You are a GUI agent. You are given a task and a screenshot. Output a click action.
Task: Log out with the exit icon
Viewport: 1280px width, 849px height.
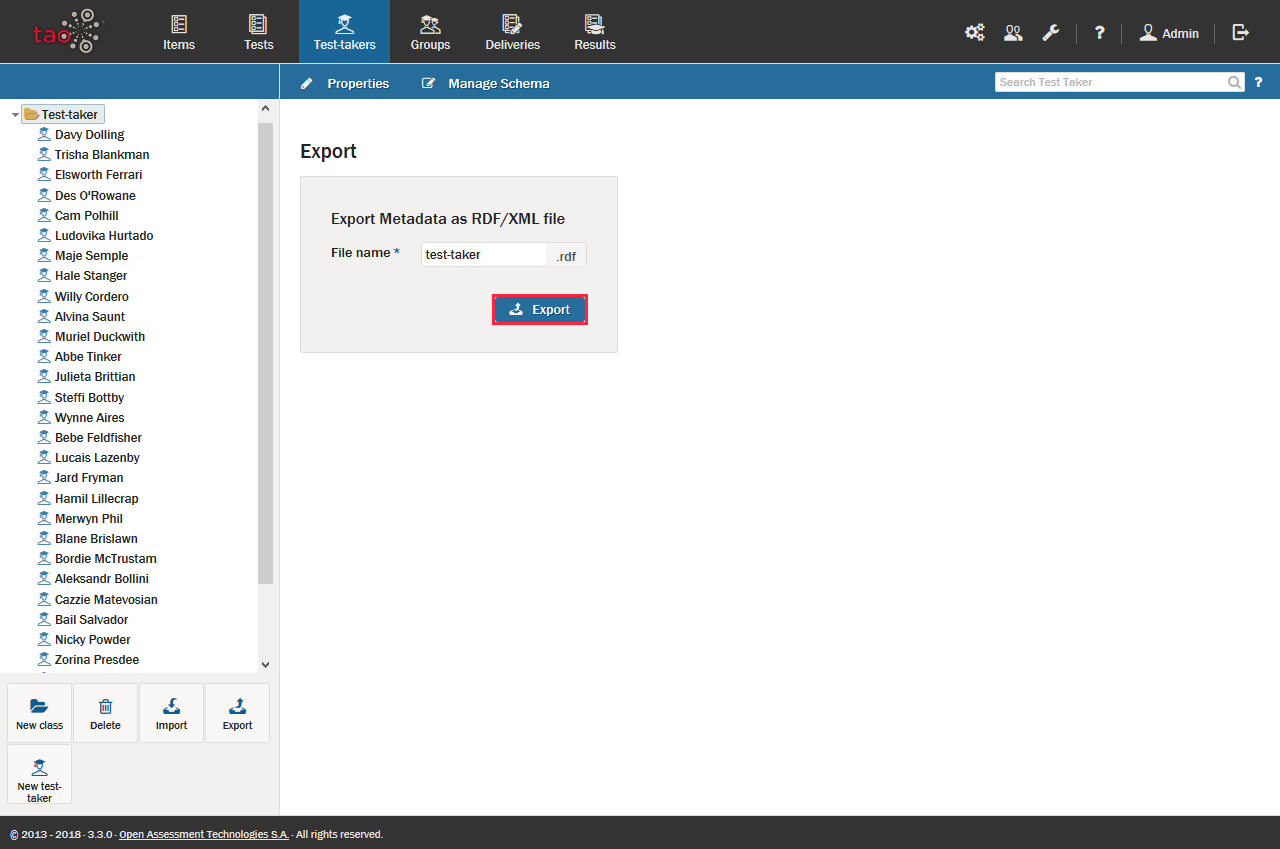[x=1240, y=32]
